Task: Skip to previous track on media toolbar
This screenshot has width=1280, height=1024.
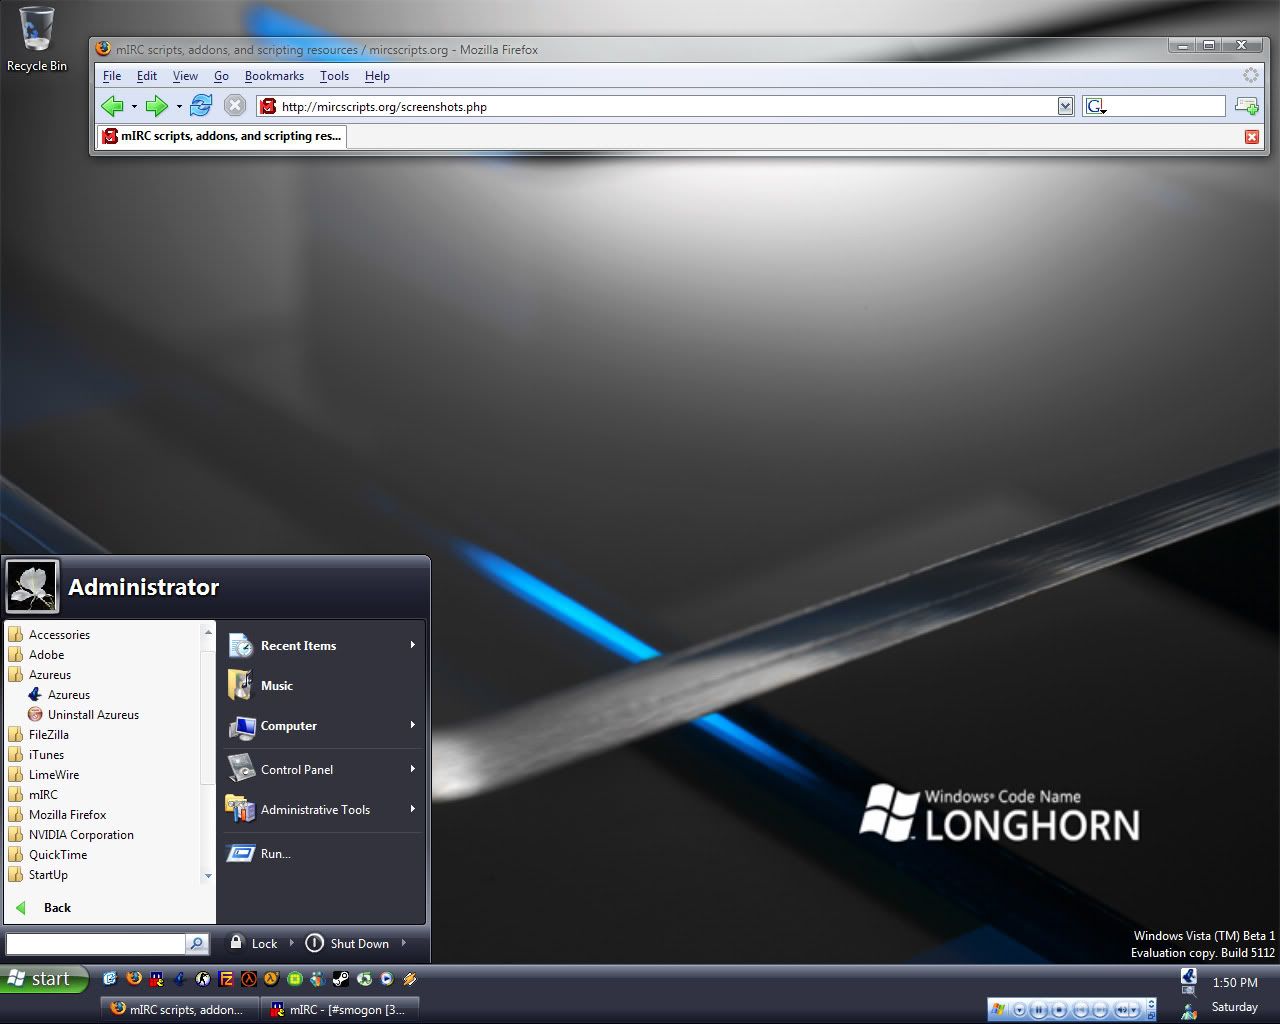Action: (x=1081, y=1010)
